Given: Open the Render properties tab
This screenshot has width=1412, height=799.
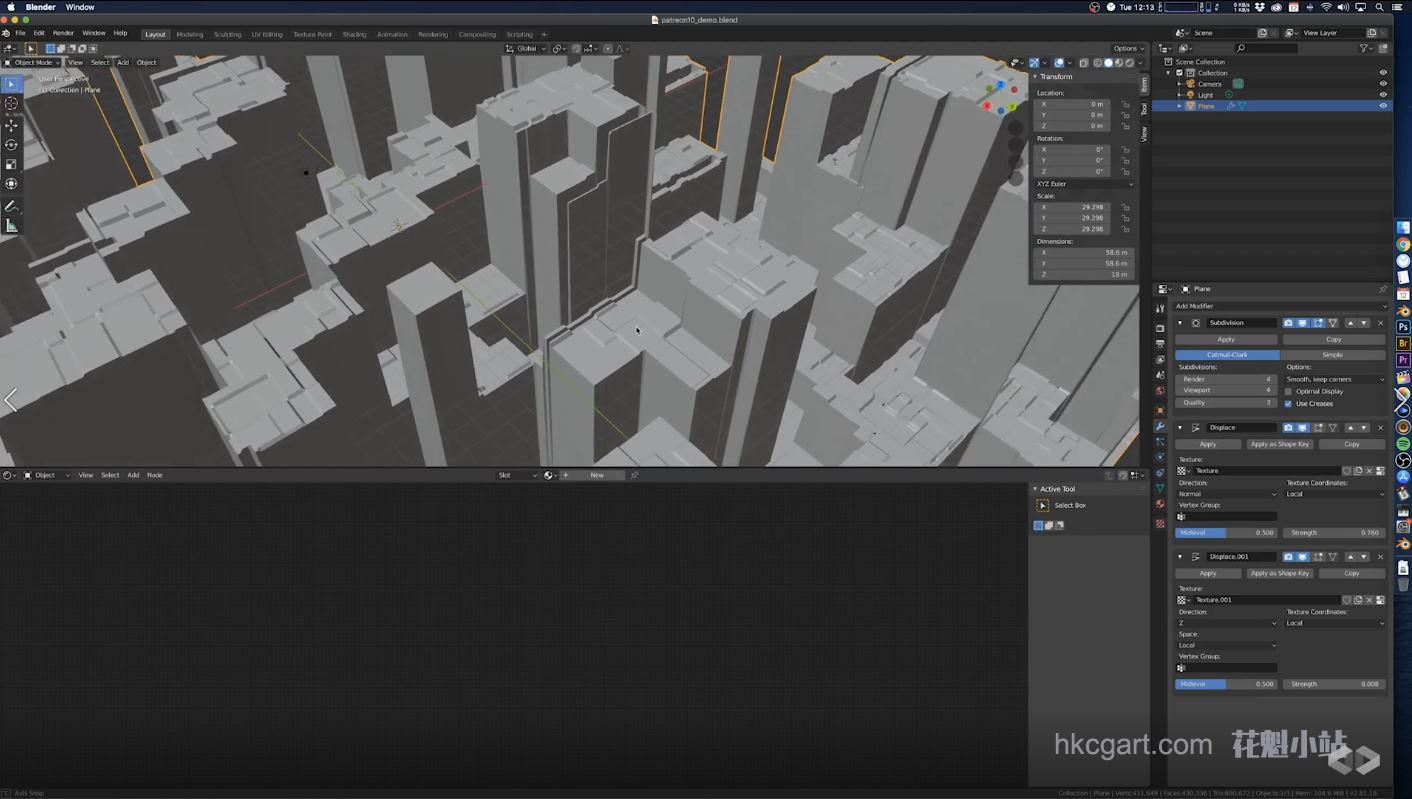Looking at the screenshot, I should 1160,328.
